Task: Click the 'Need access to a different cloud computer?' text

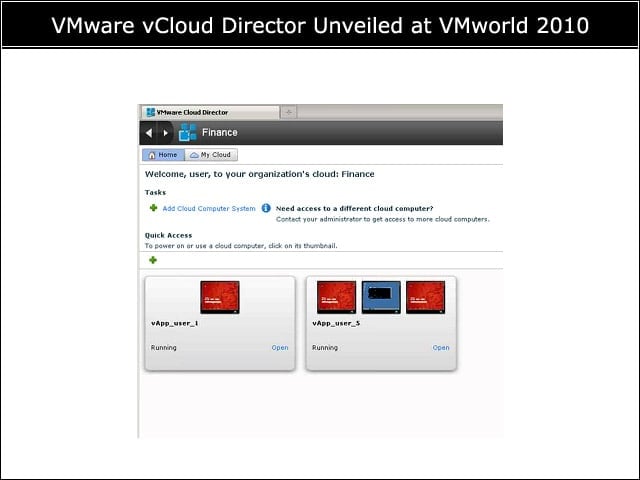Action: 354,209
